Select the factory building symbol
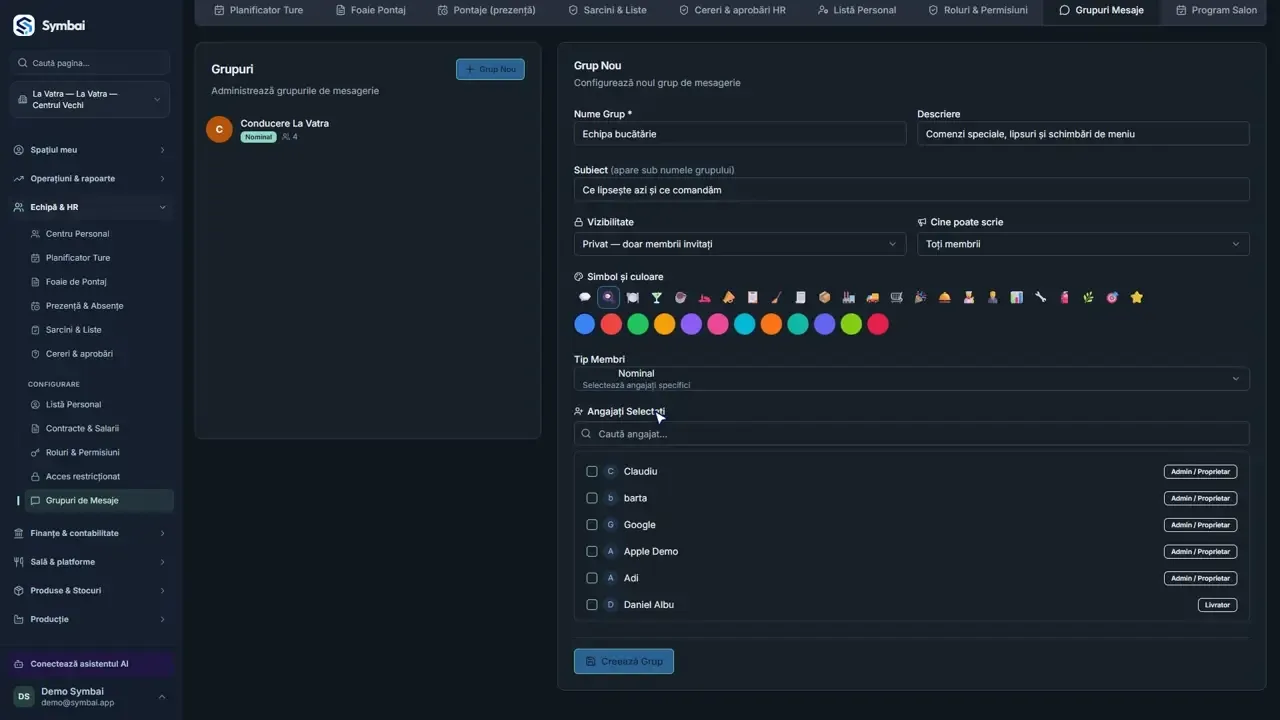Image resolution: width=1280 pixels, height=720 pixels. tap(849, 297)
